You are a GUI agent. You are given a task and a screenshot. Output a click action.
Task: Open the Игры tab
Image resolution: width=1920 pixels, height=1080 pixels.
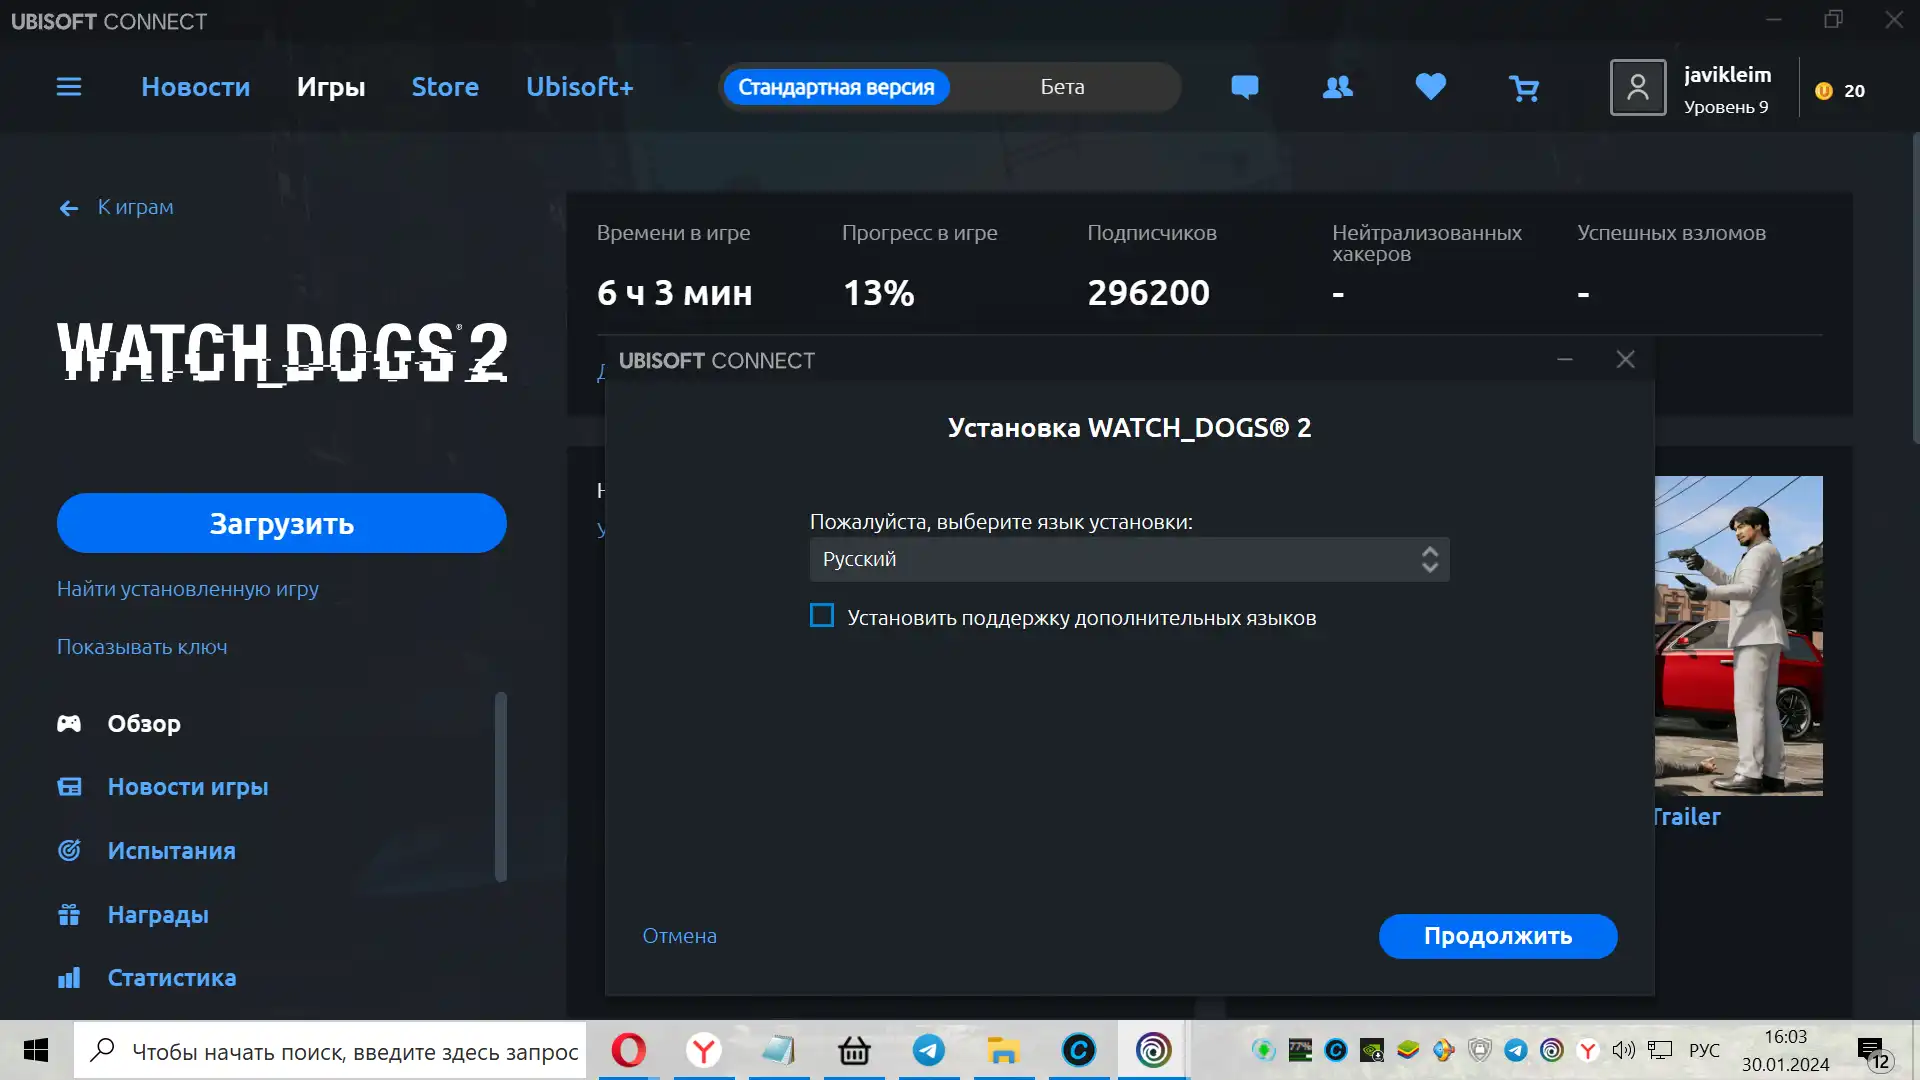tap(331, 87)
